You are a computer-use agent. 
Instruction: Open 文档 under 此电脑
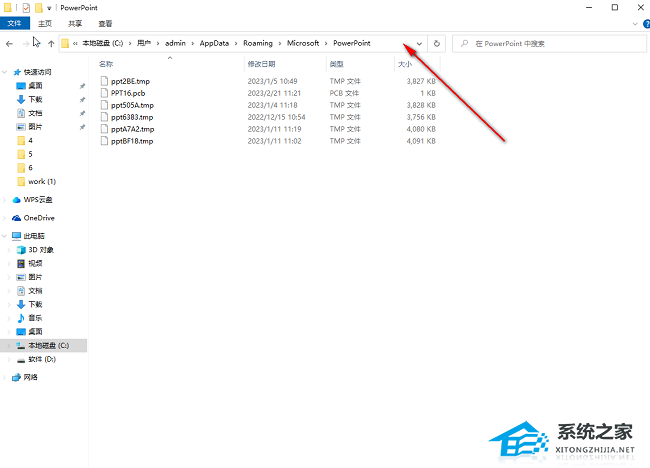(35, 291)
